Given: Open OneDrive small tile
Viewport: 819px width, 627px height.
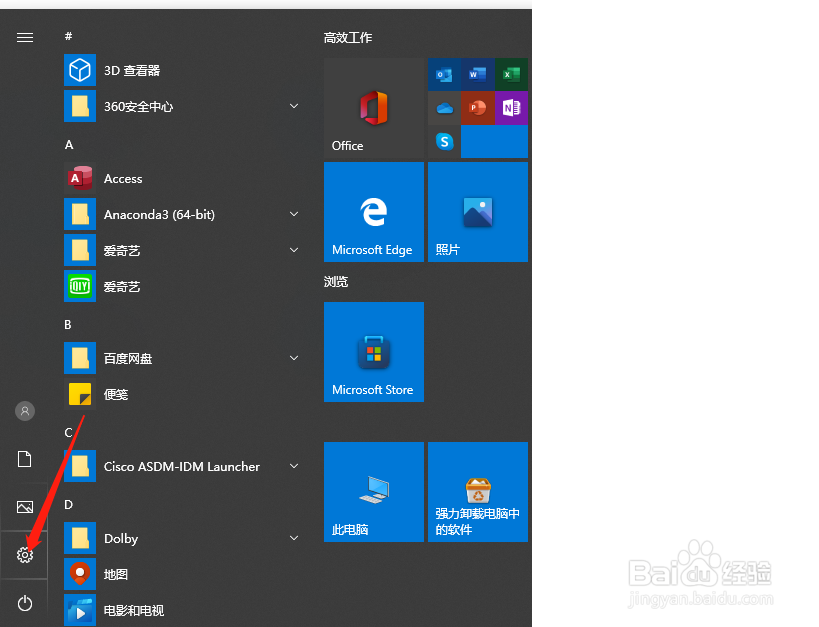Looking at the screenshot, I should pyautogui.click(x=444, y=108).
